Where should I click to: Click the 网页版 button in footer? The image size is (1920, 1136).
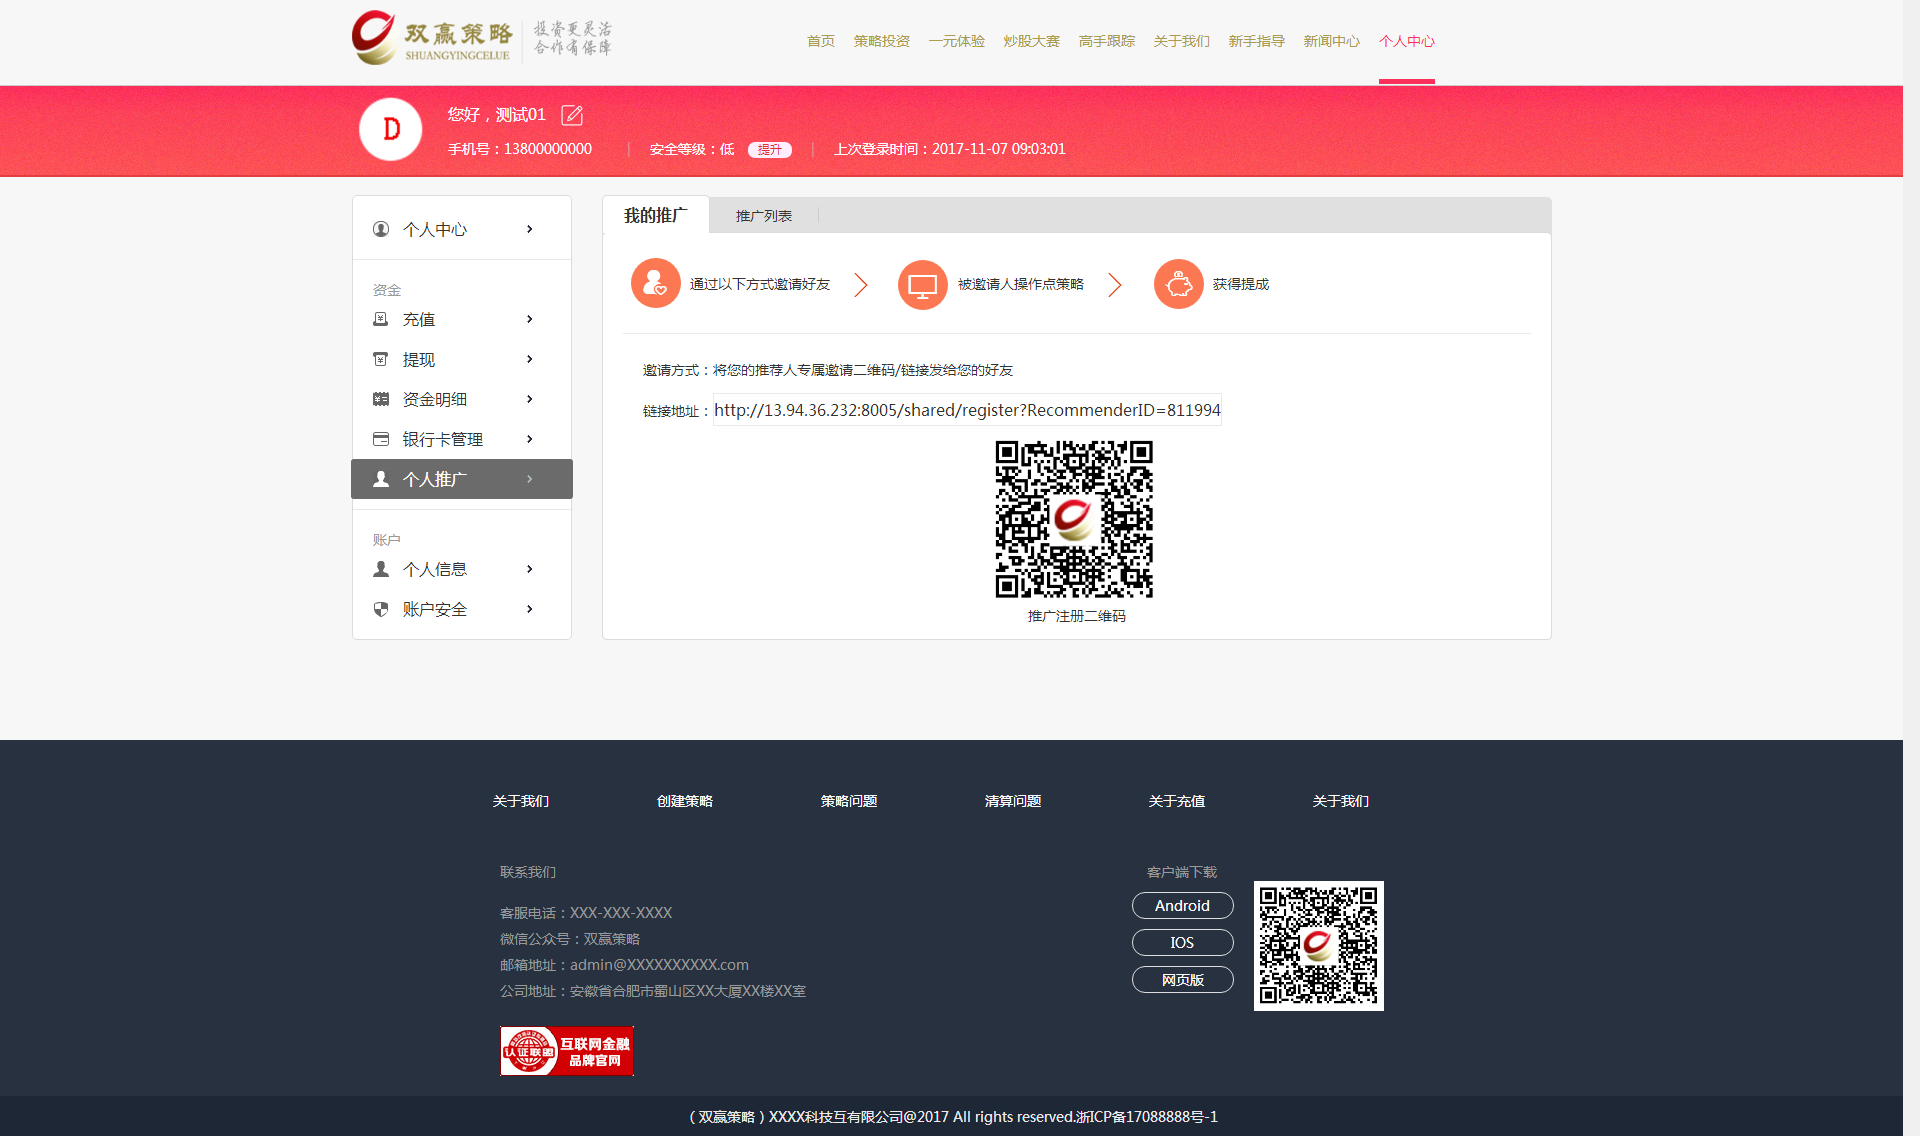point(1183,980)
